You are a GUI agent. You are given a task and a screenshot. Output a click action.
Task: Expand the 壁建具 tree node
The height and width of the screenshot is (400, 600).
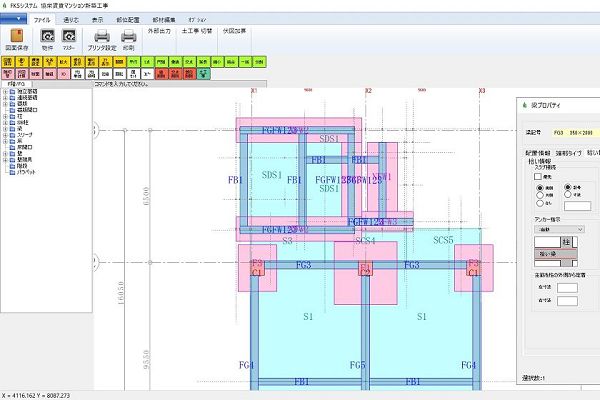(x=5, y=160)
